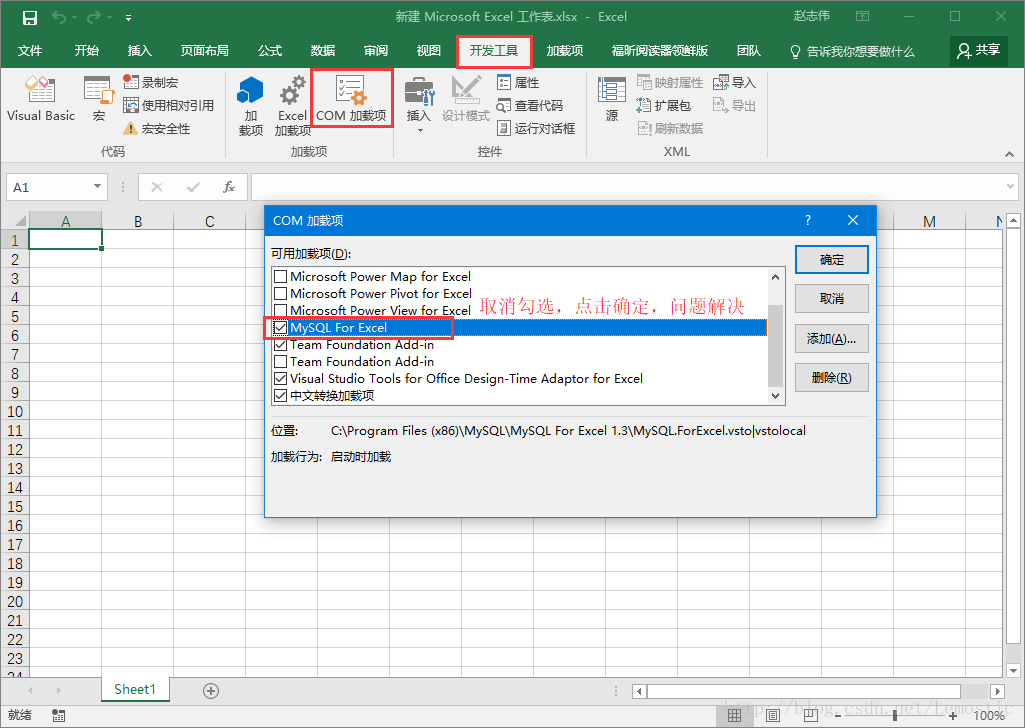The height and width of the screenshot is (728, 1025).
Task: Click the Insert Function fx button
Action: tap(229, 188)
